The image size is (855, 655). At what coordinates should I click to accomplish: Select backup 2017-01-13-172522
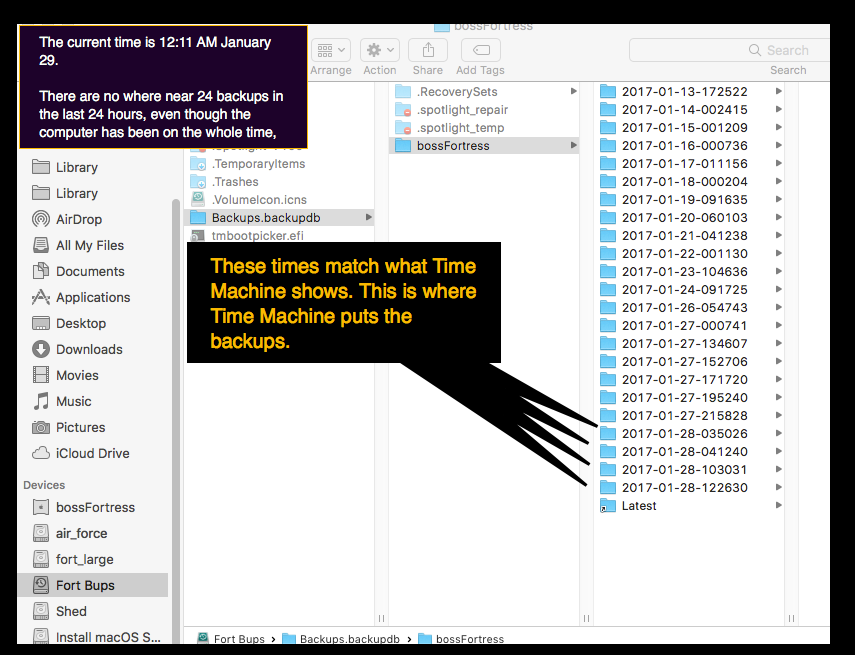click(x=690, y=92)
